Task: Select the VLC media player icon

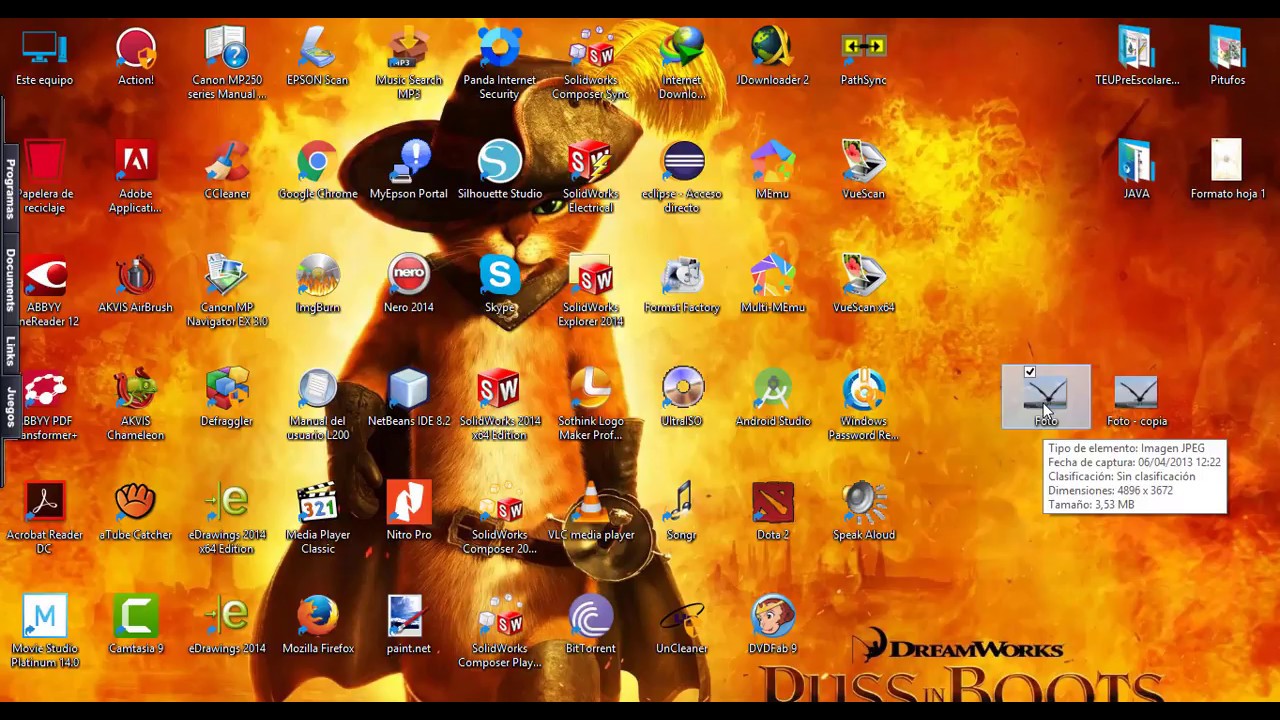Action: click(x=591, y=503)
